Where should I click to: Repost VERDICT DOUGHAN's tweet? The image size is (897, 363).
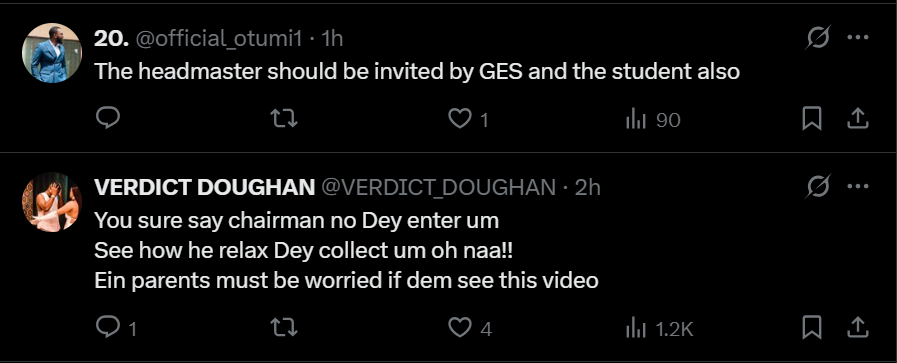(284, 328)
